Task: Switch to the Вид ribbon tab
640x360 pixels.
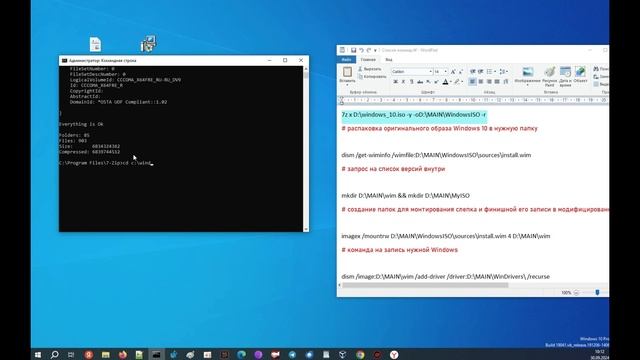Action: pyautogui.click(x=389, y=60)
